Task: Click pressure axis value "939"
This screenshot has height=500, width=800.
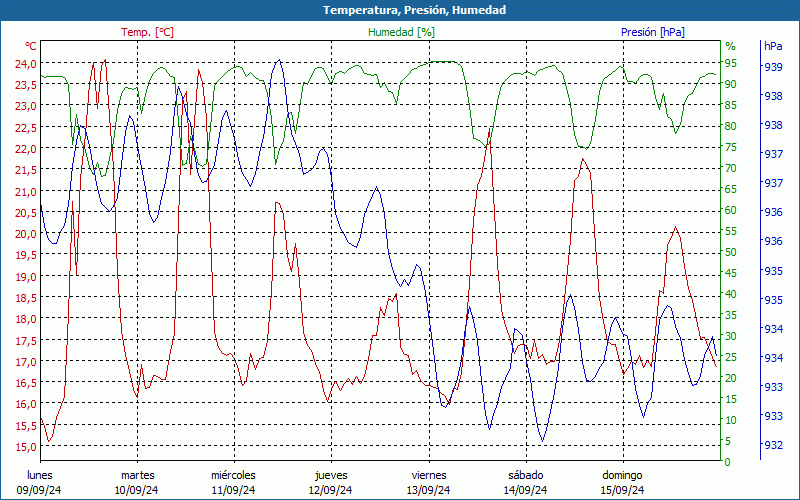Action: pos(773,67)
